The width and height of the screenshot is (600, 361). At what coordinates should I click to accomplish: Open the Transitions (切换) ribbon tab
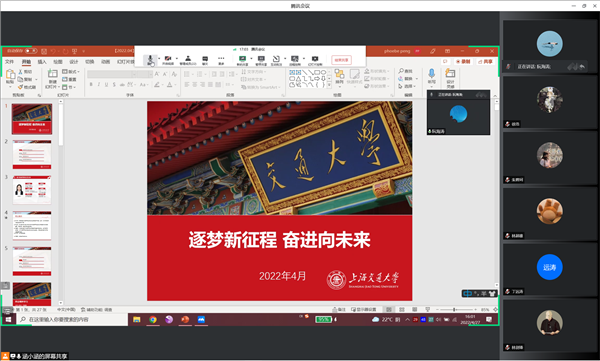coord(90,62)
